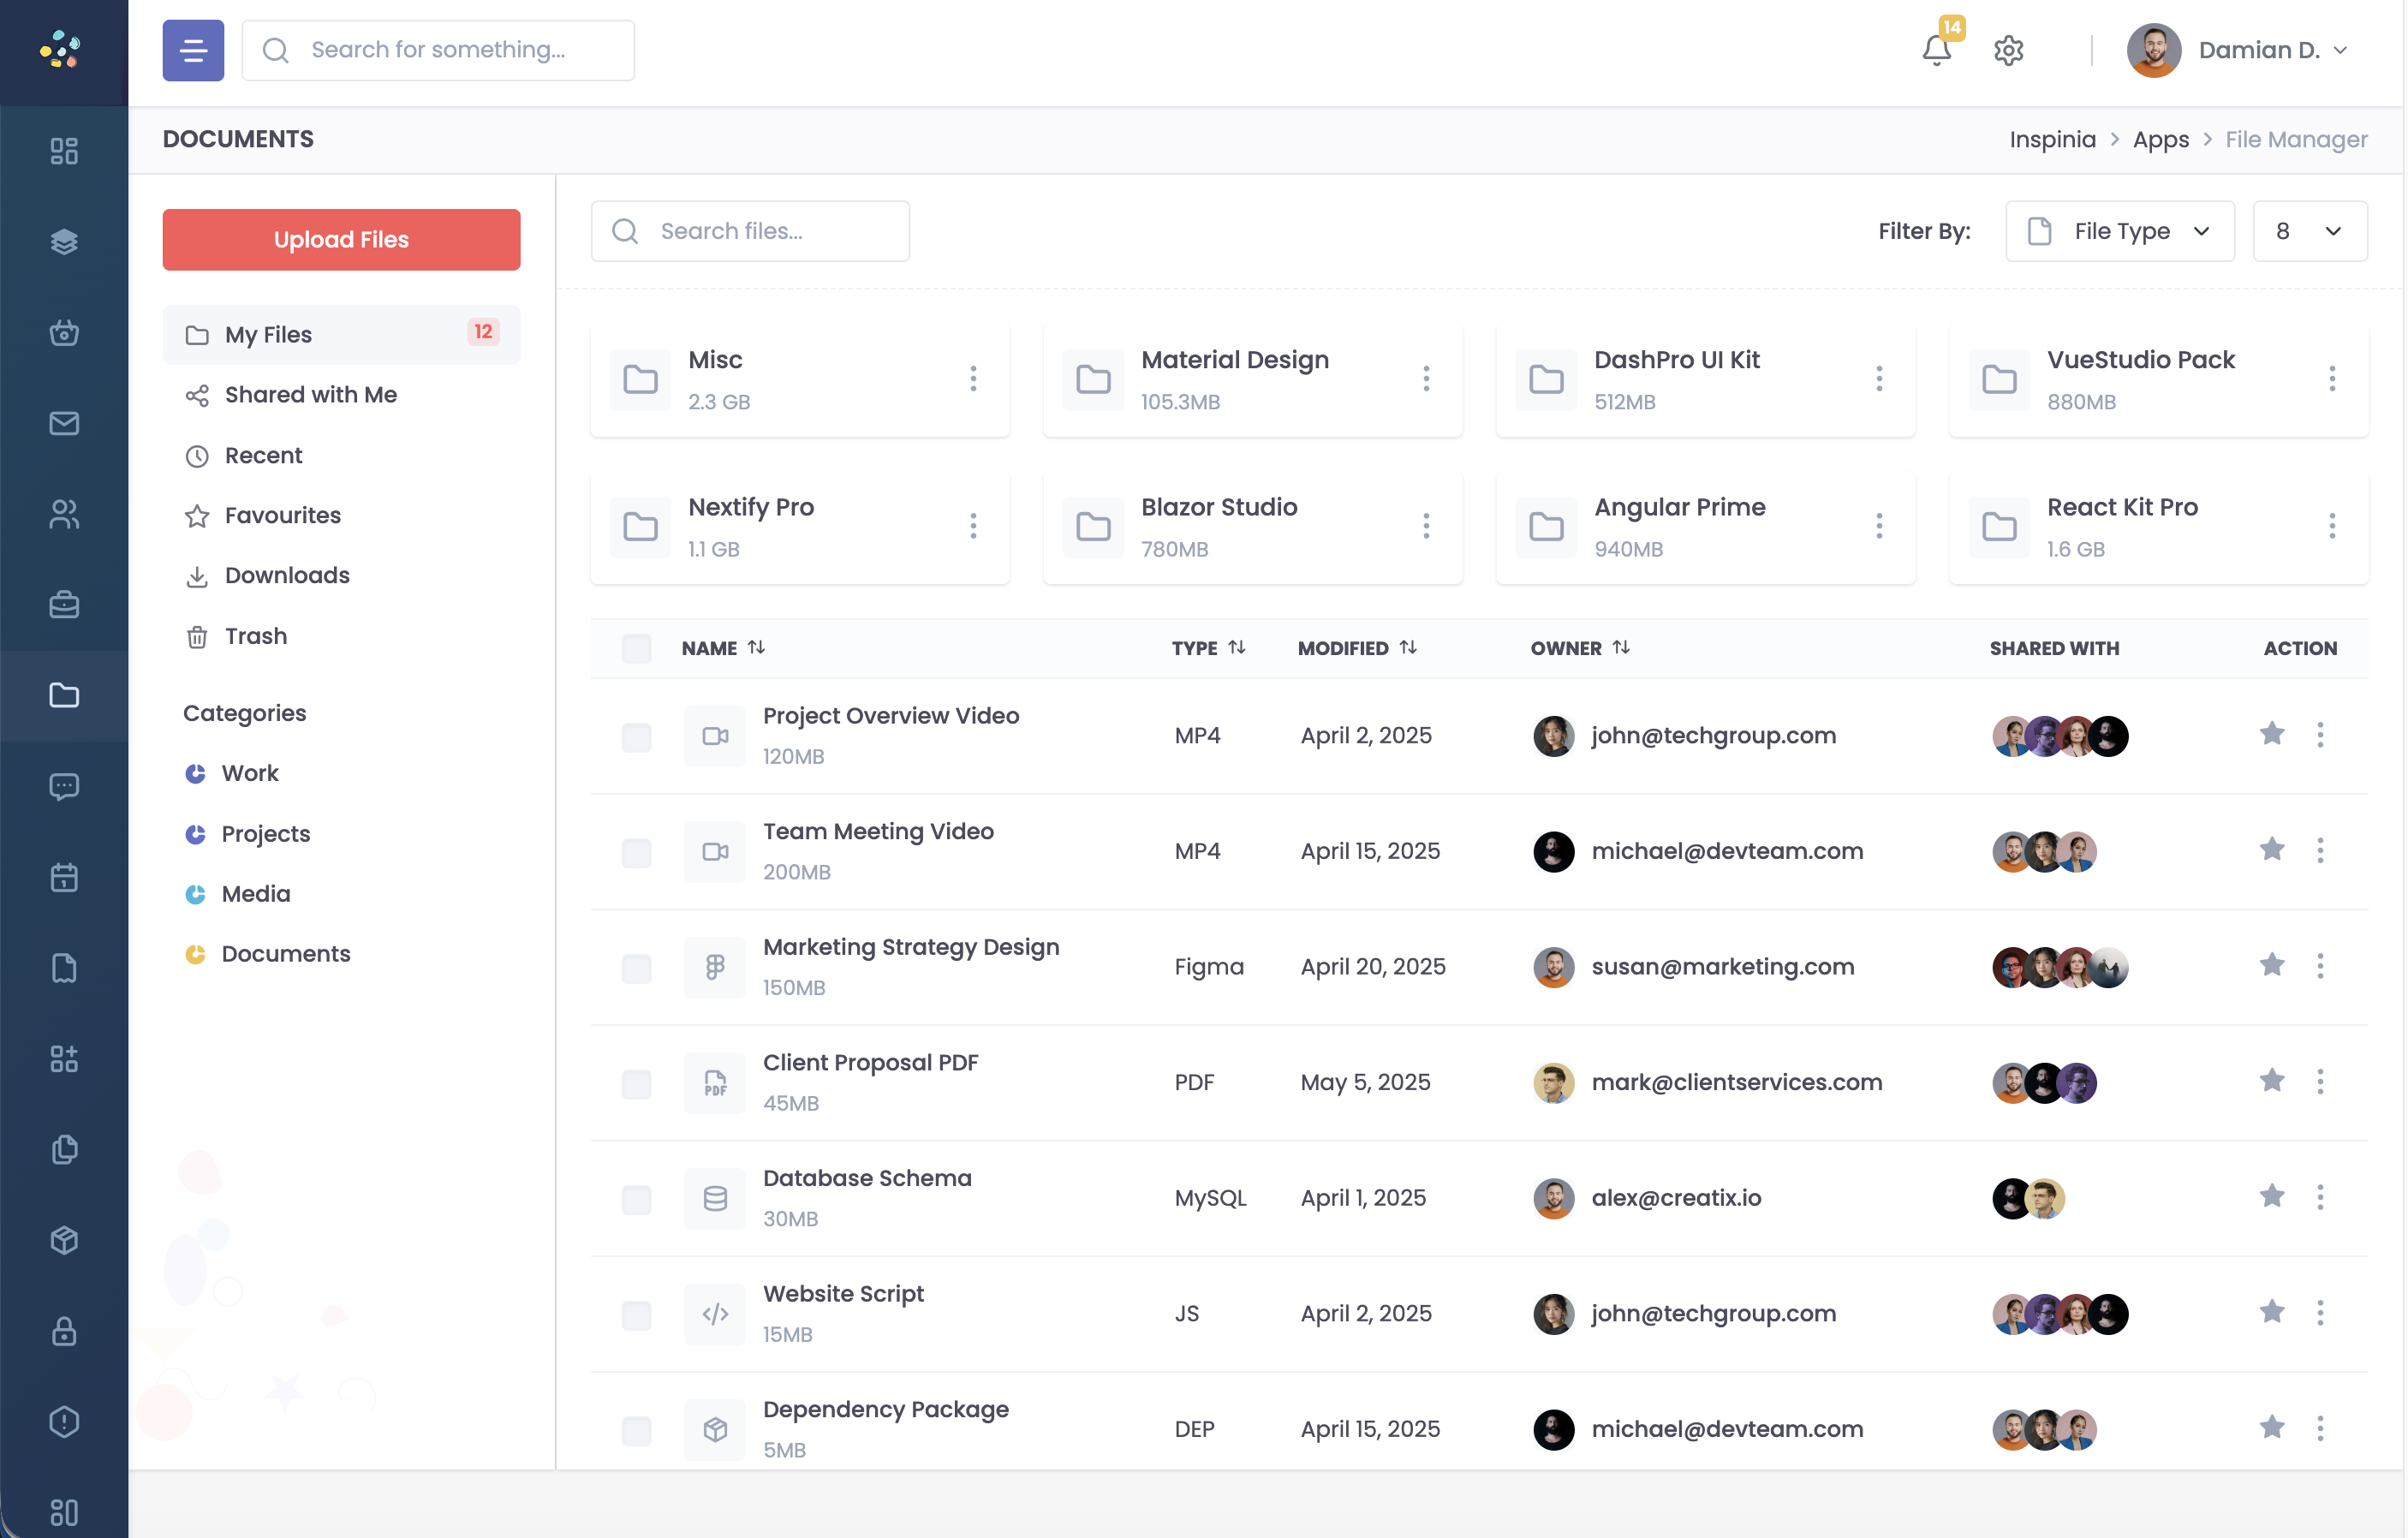Click the chat icon in sidebar
This screenshot has width=2408, height=1538.
click(64, 787)
